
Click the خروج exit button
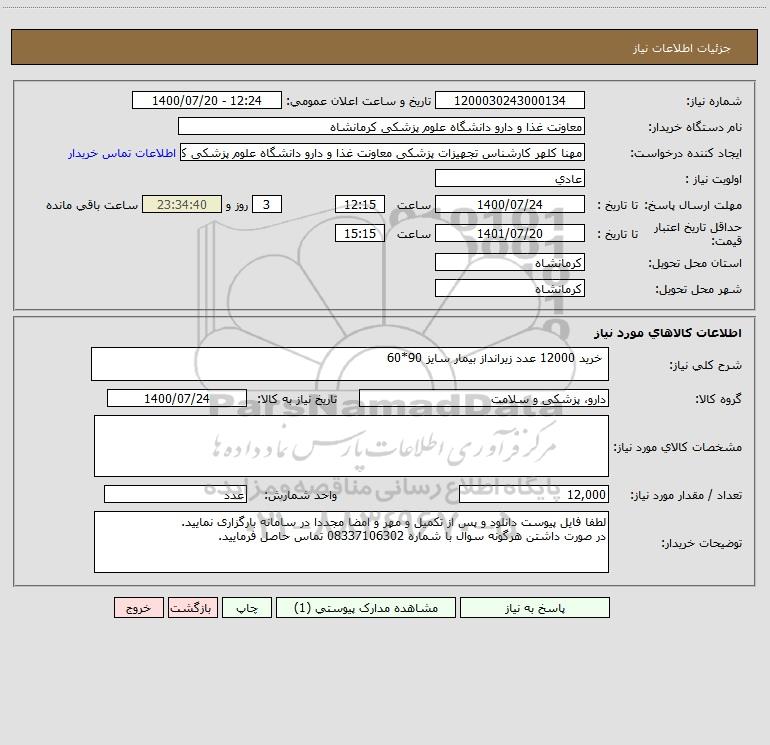coord(138,607)
